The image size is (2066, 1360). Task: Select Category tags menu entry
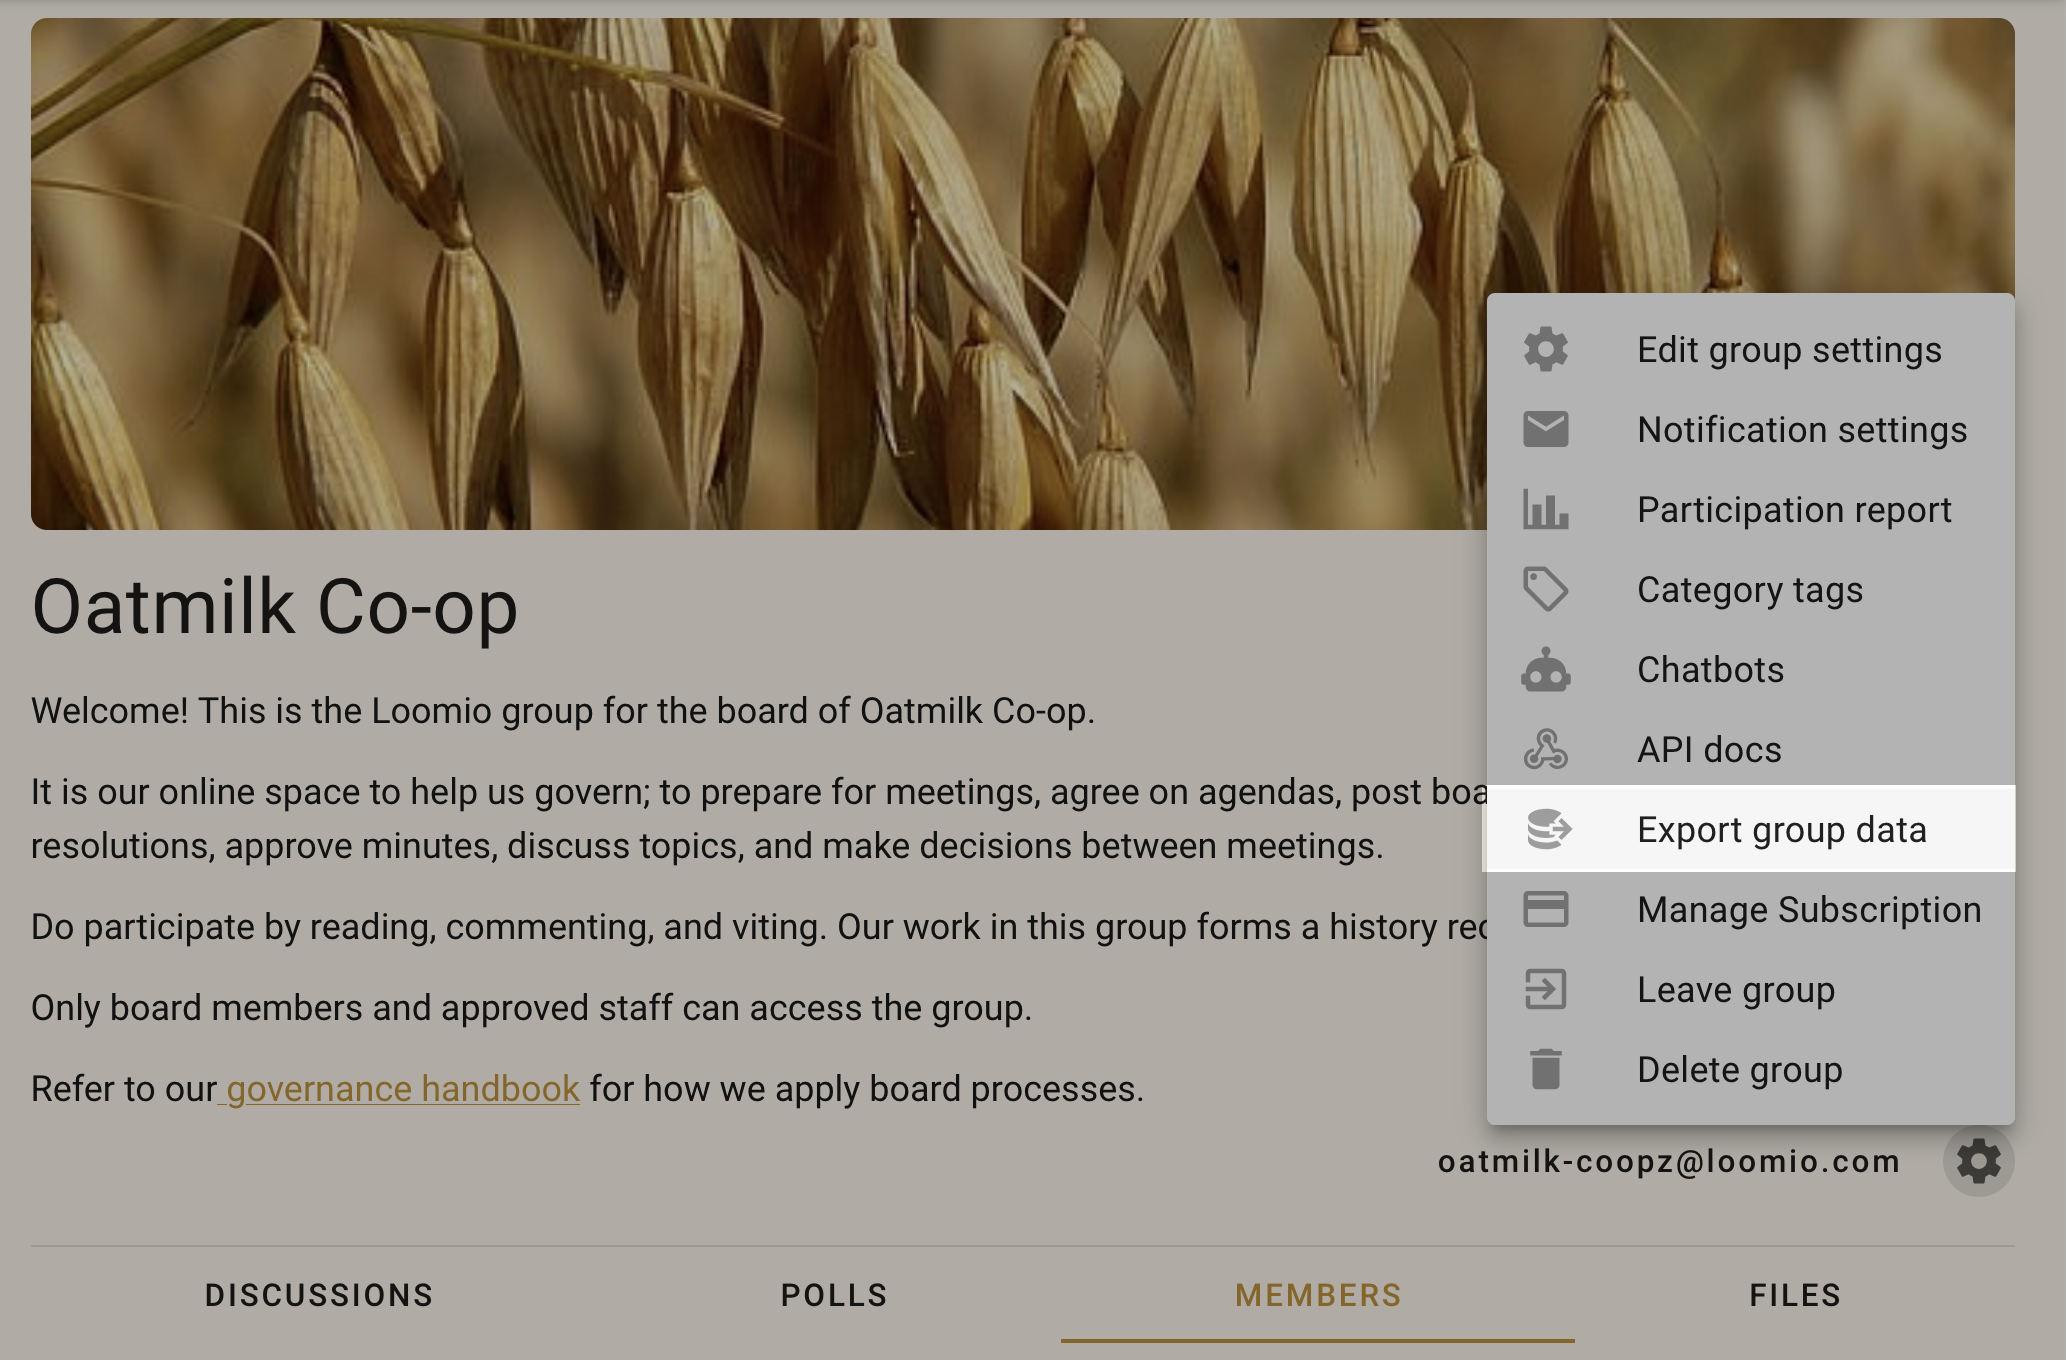click(1750, 589)
